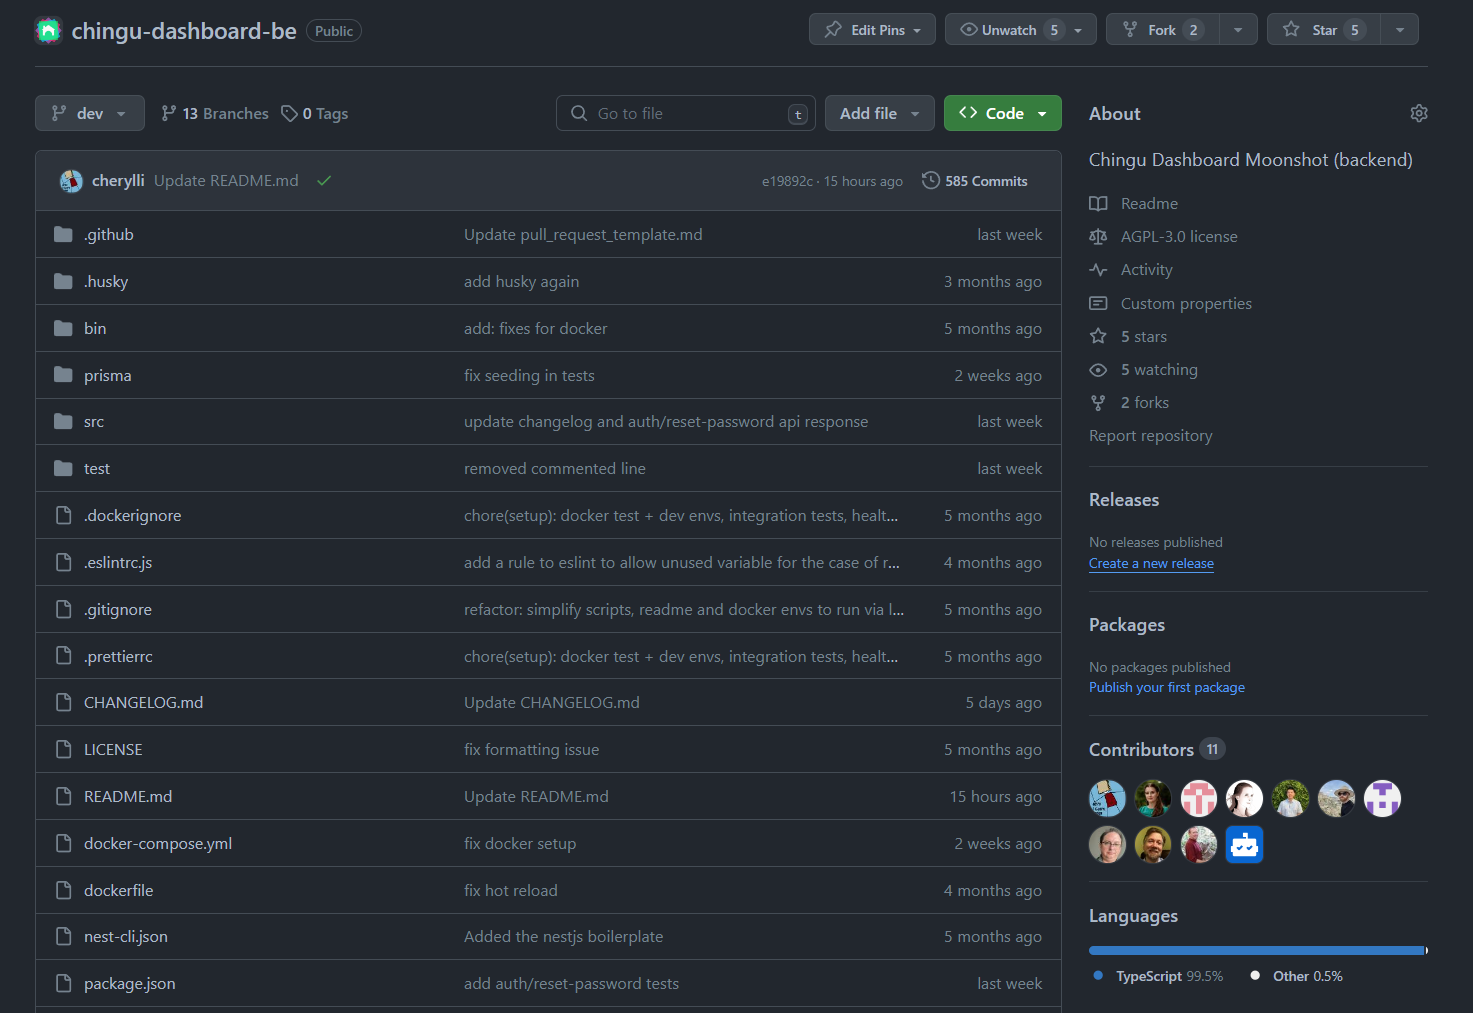The image size is (1473, 1013).
Task: Click the green check status icon beside Update README.md
Action: point(324,181)
